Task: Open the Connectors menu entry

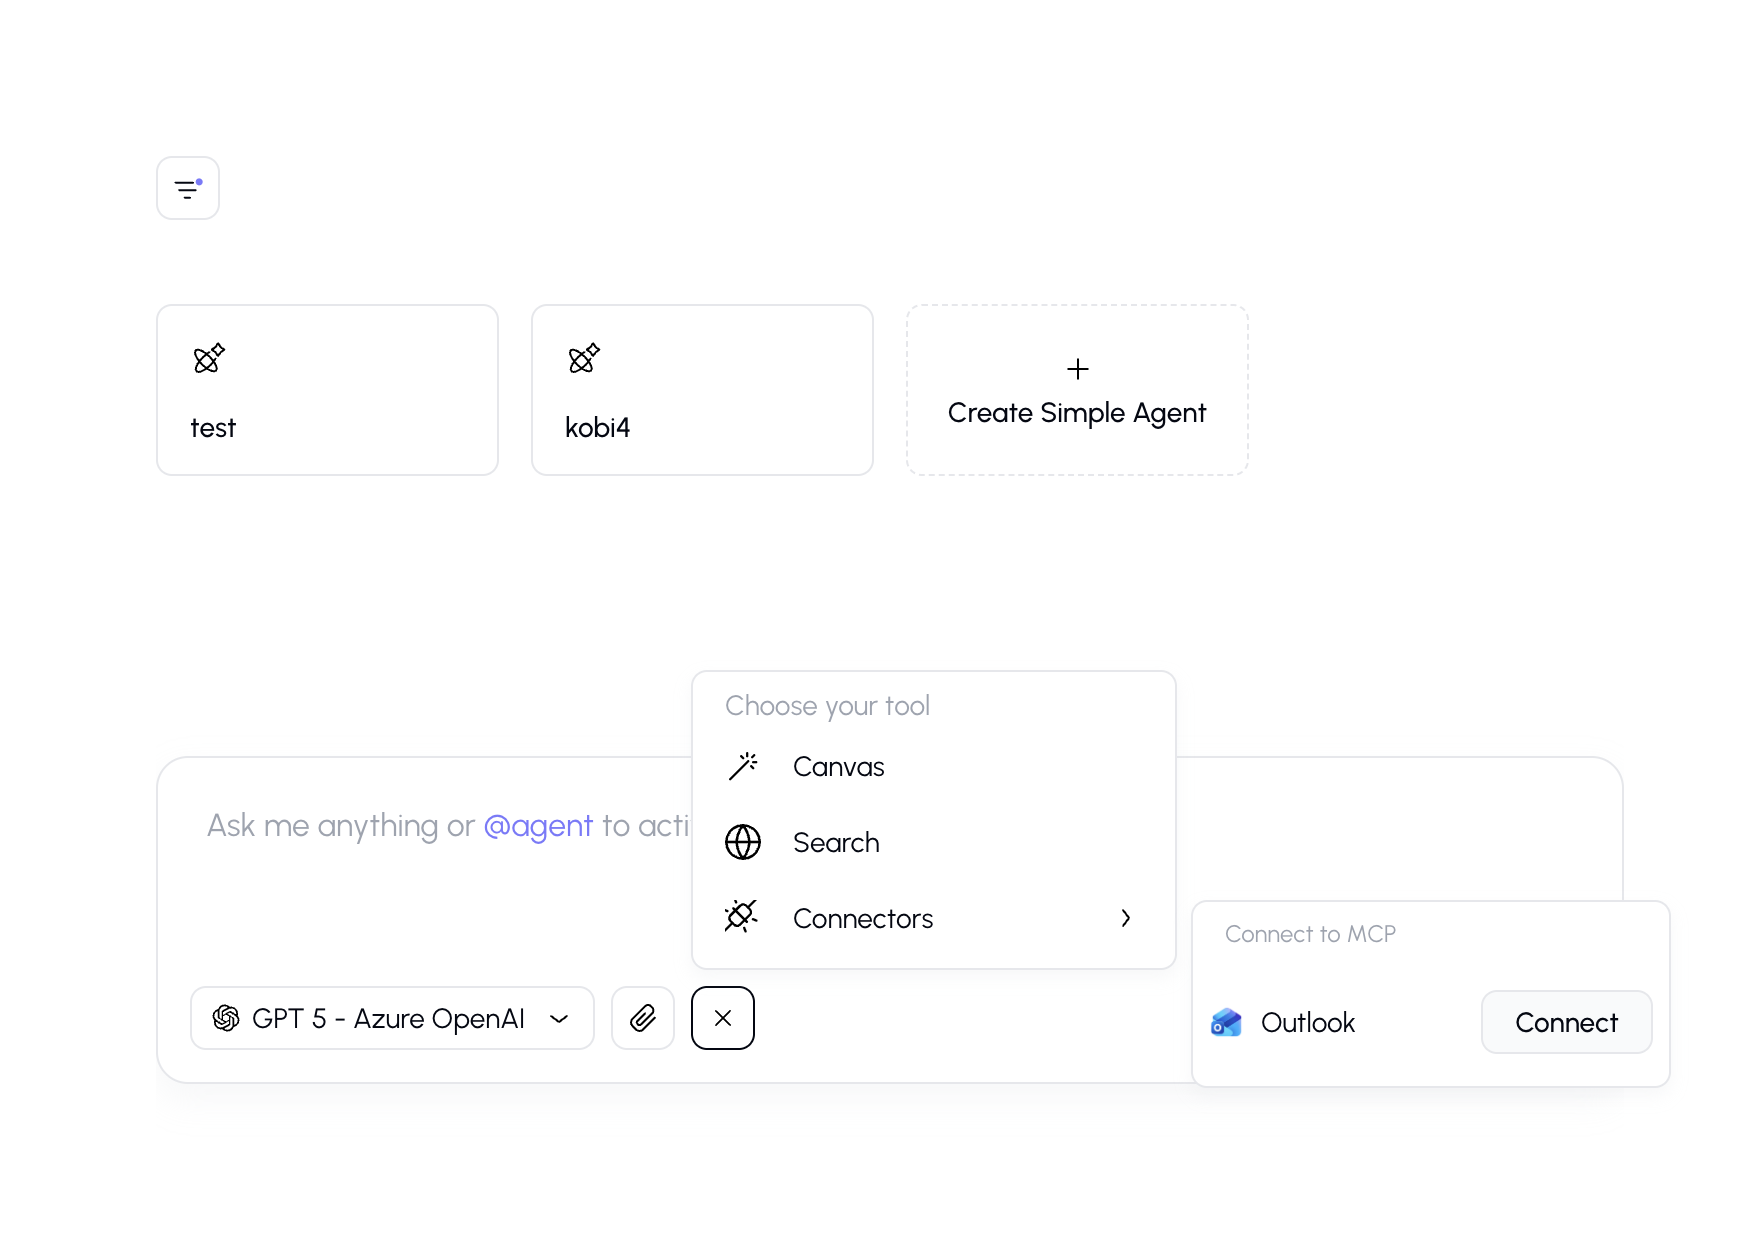Action: (862, 919)
